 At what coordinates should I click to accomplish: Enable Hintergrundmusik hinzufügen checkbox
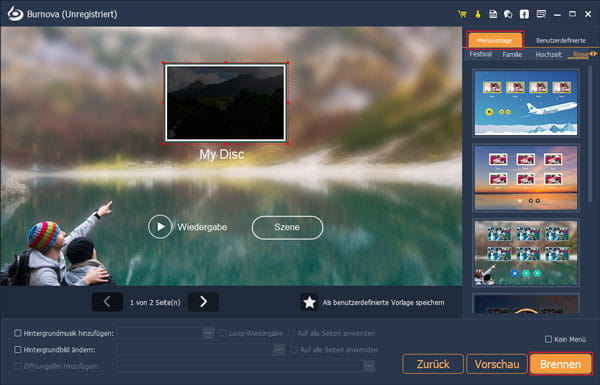coord(18,333)
